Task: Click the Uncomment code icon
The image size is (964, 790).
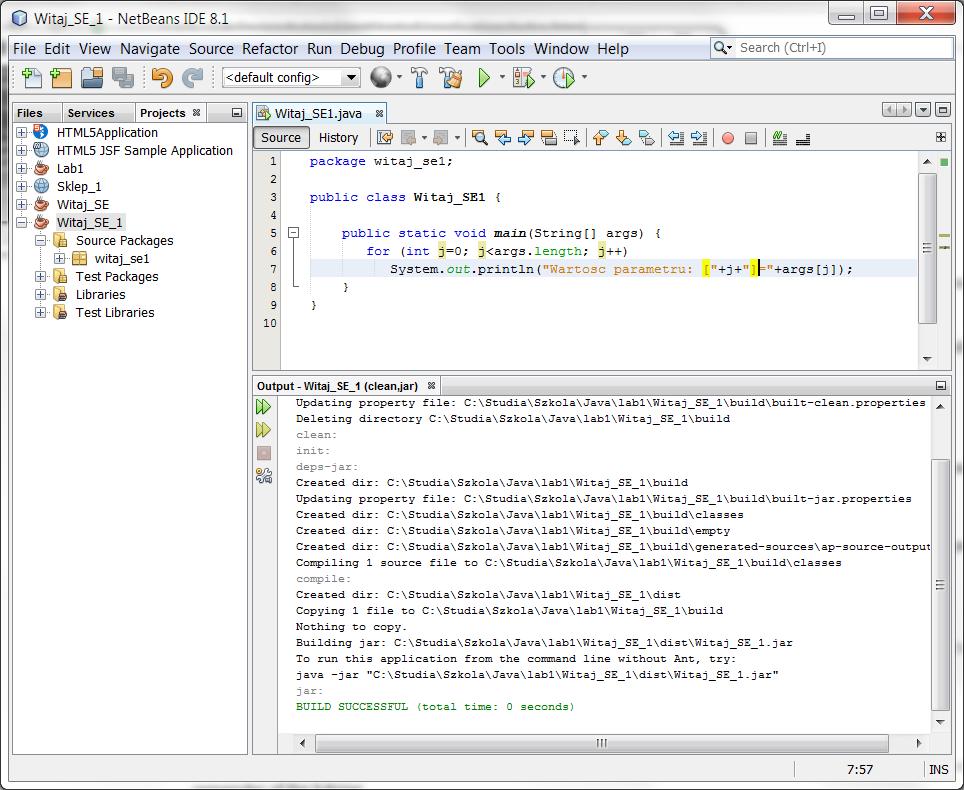Action: 802,138
